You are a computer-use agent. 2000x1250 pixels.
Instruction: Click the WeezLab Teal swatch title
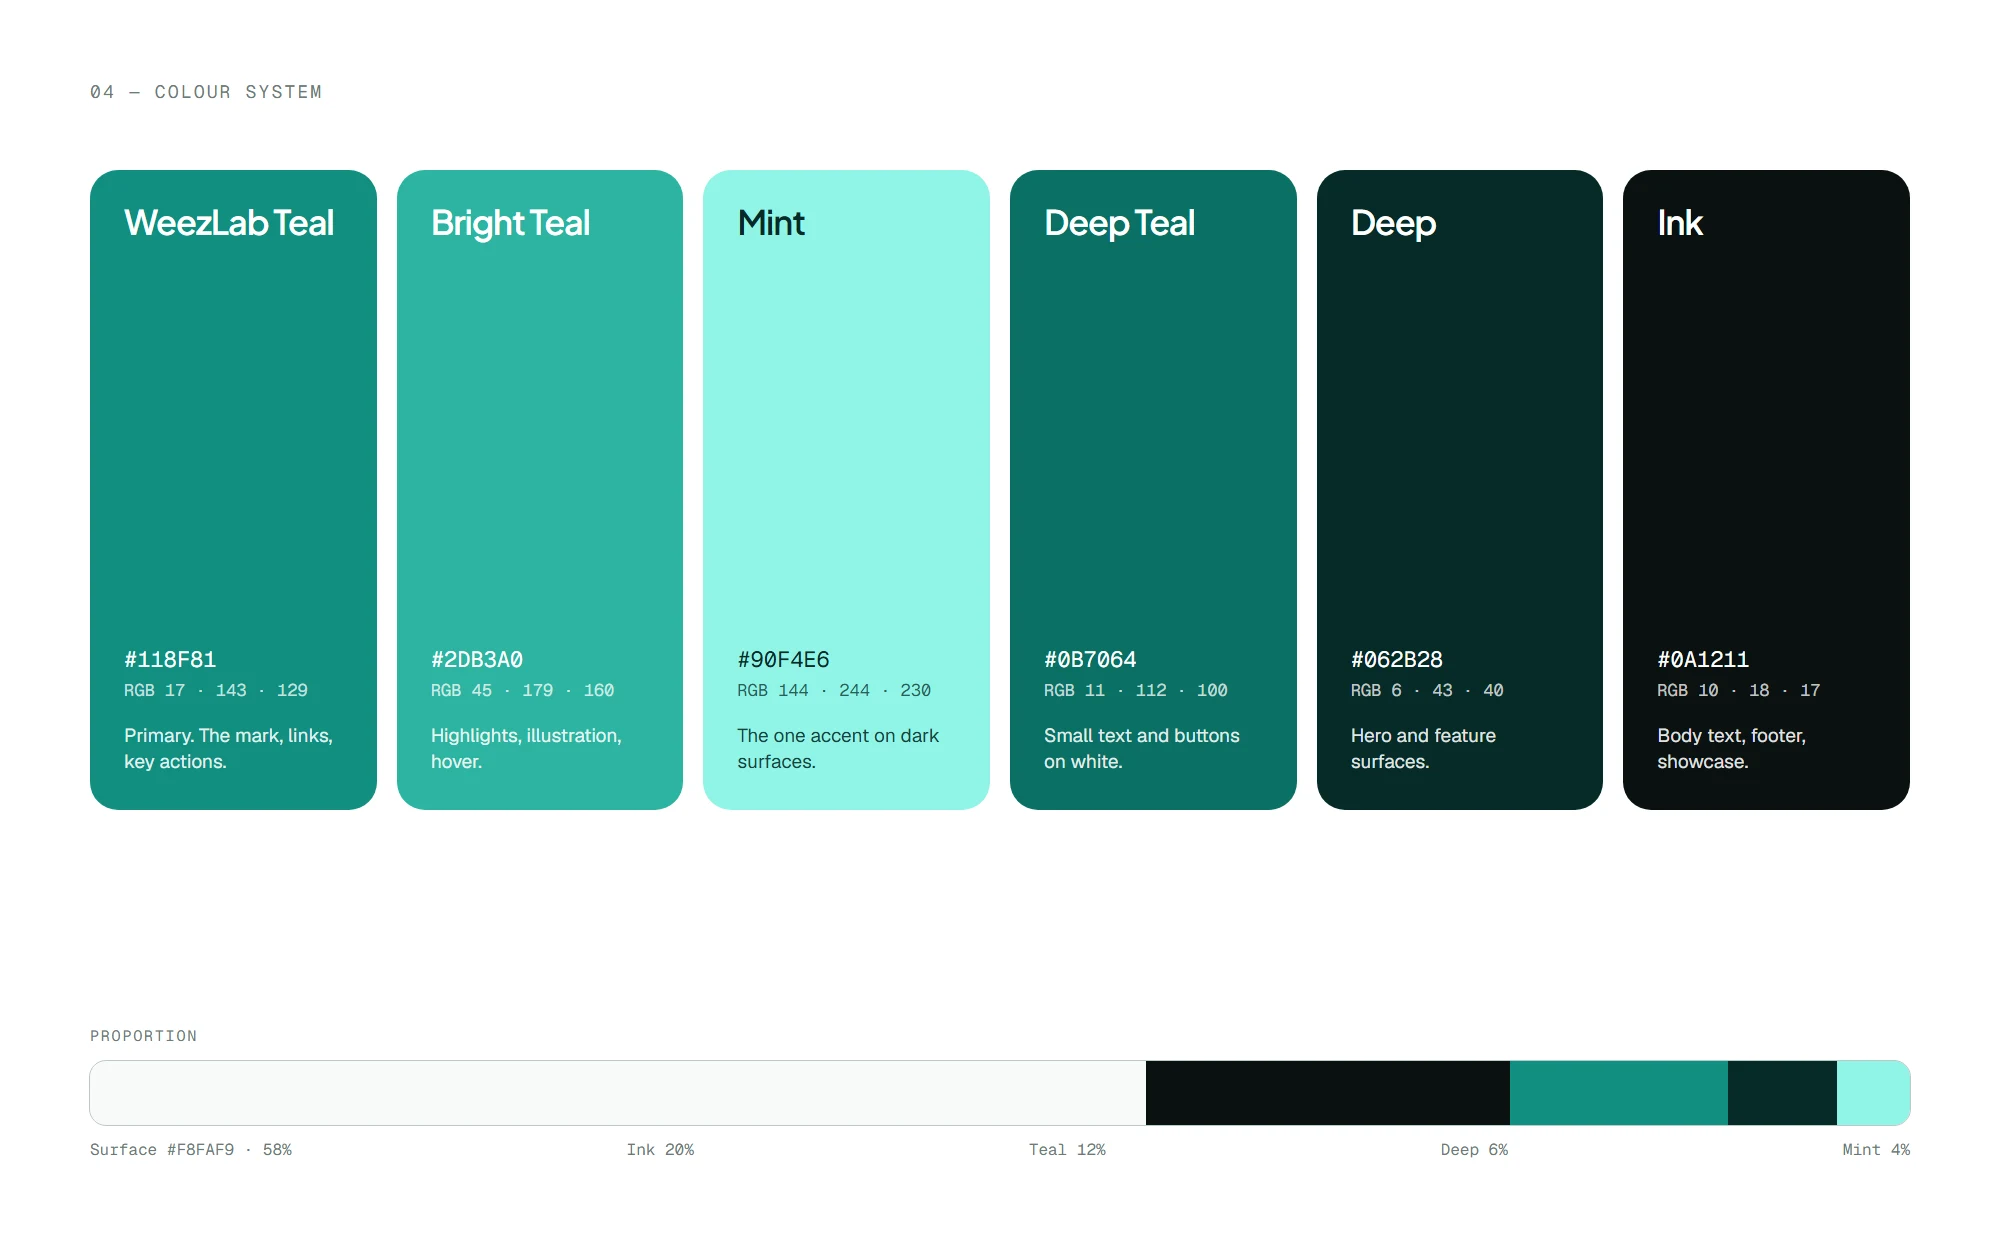pyautogui.click(x=229, y=223)
